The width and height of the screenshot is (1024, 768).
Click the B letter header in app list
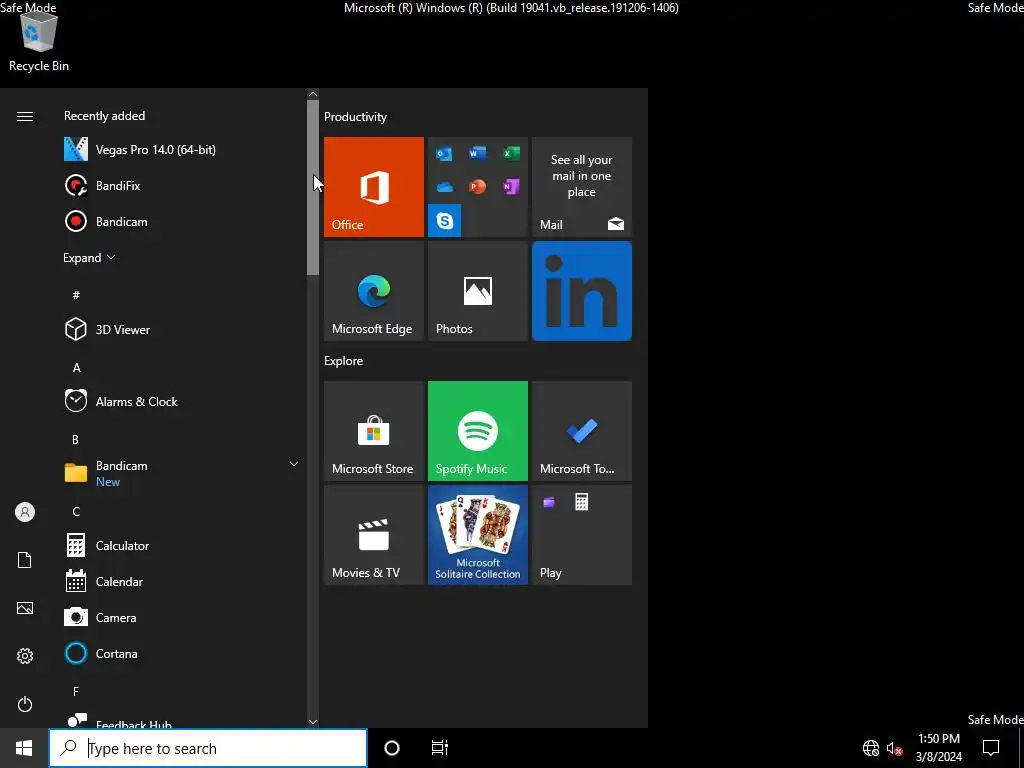[75, 440]
